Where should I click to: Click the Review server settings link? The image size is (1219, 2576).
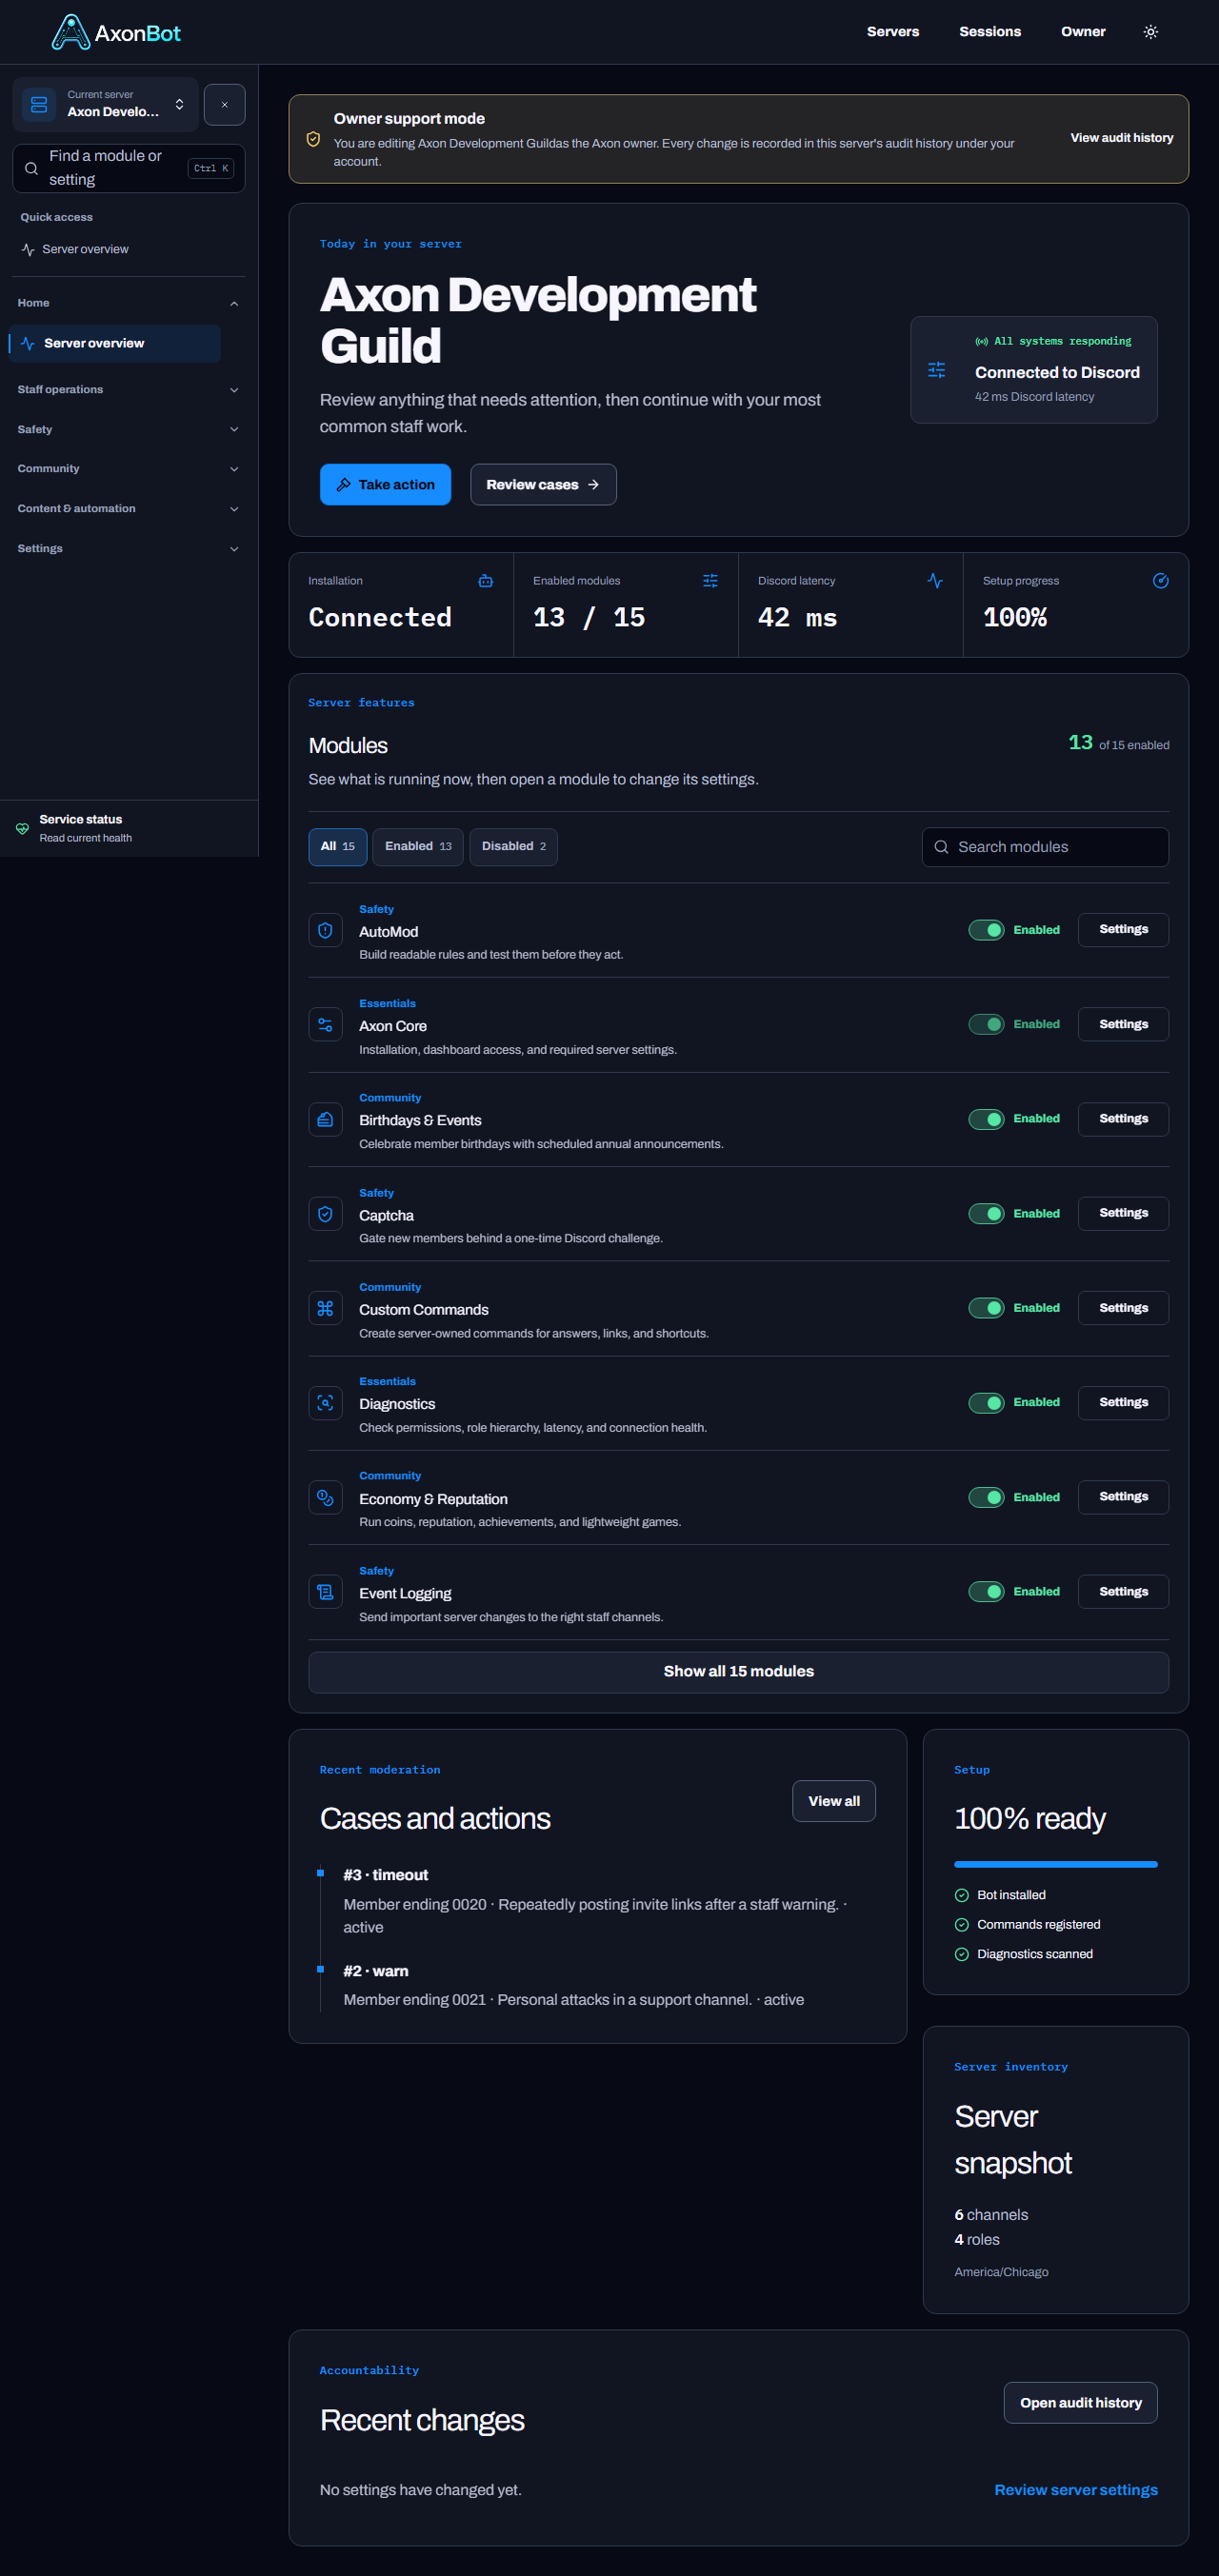[1076, 2490]
